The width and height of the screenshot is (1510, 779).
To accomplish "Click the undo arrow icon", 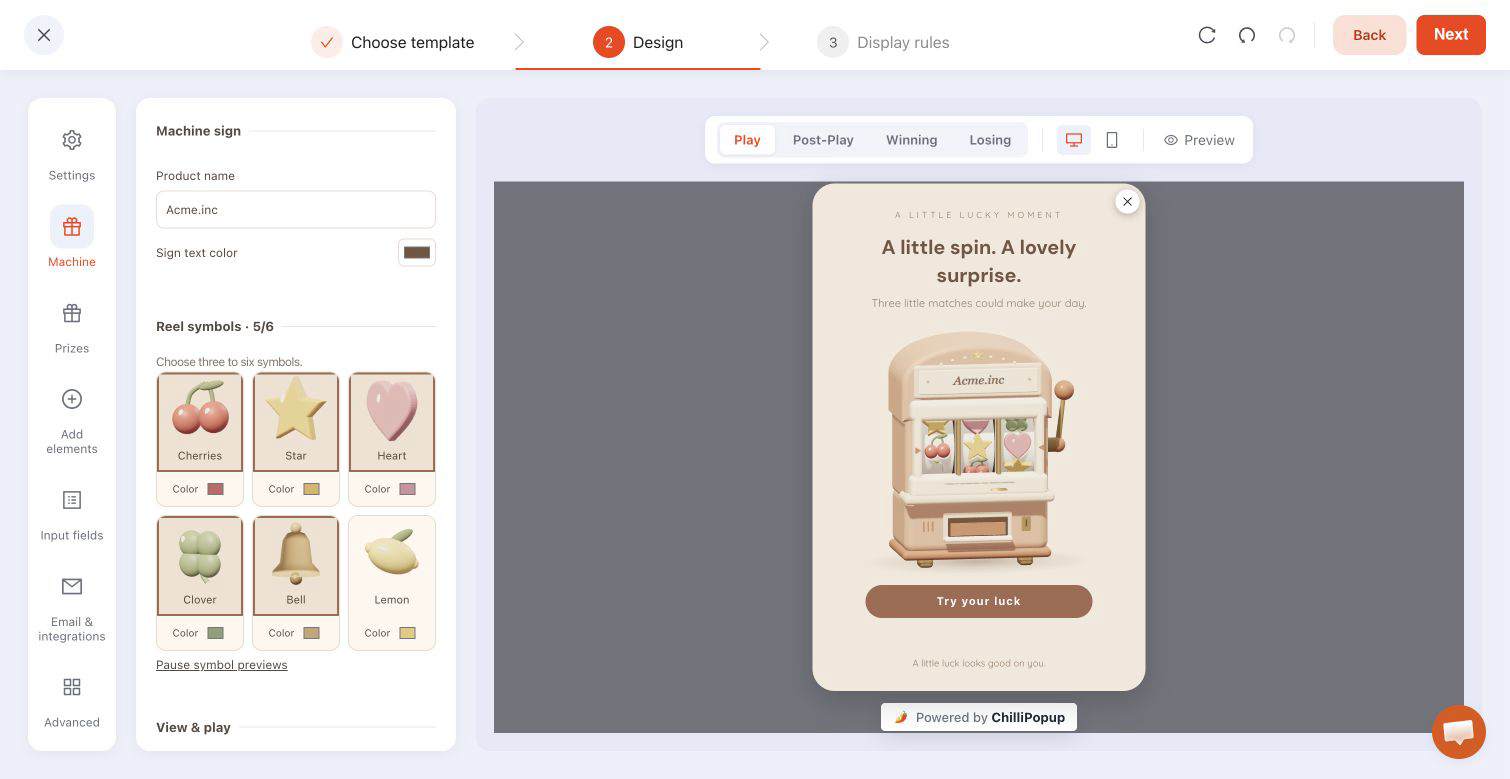I will pos(1247,35).
